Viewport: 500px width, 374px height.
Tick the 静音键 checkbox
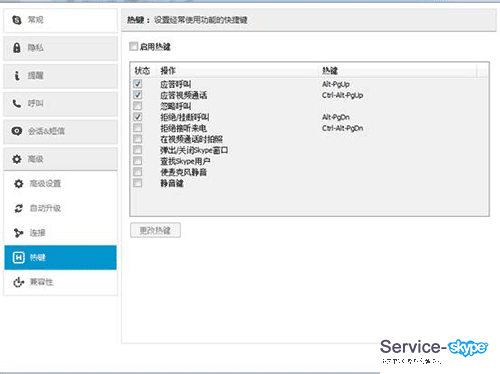tap(137, 183)
